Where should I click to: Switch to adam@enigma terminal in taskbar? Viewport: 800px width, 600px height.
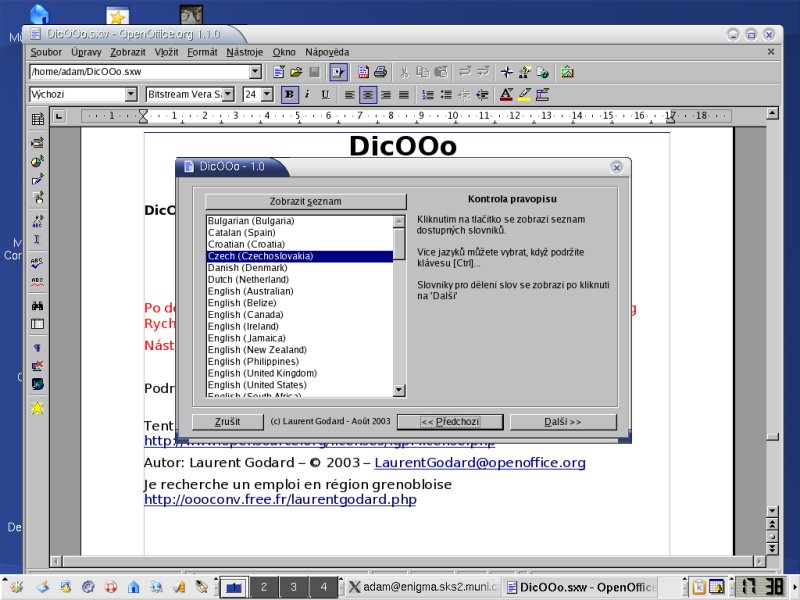click(422, 587)
